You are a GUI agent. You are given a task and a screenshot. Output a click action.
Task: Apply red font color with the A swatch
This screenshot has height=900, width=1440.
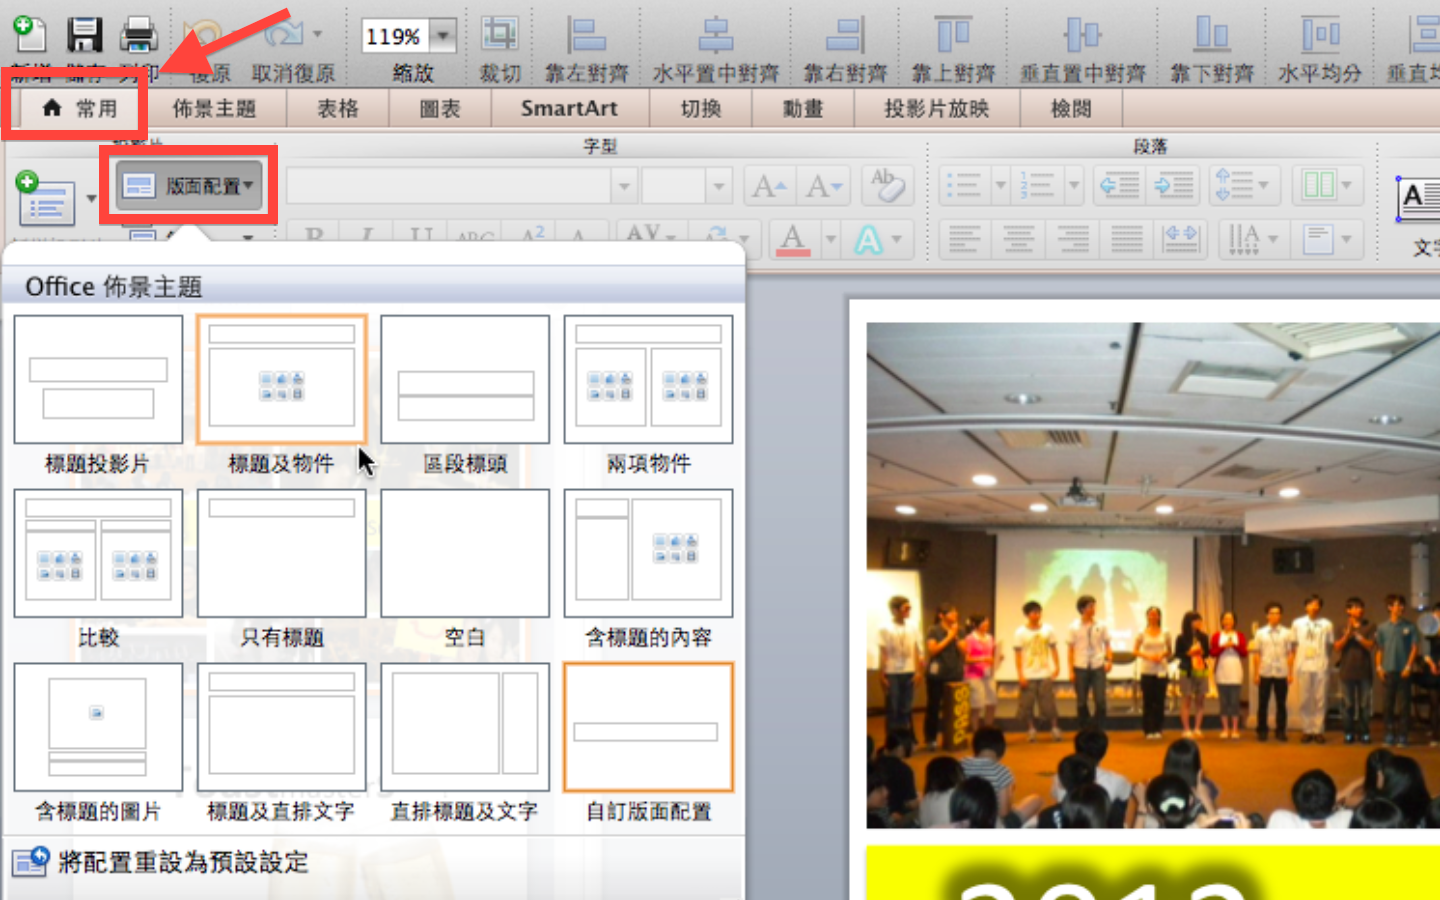[x=793, y=240]
